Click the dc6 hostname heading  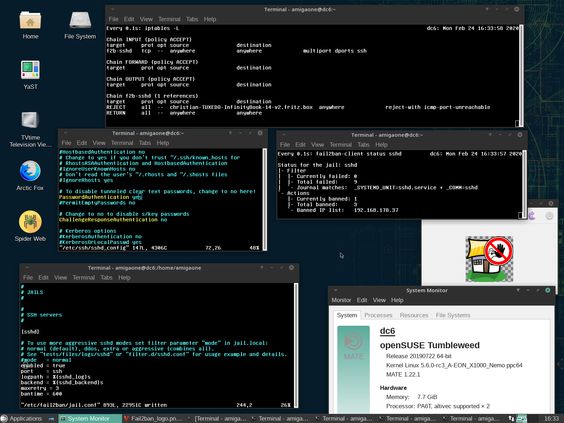[x=387, y=331]
